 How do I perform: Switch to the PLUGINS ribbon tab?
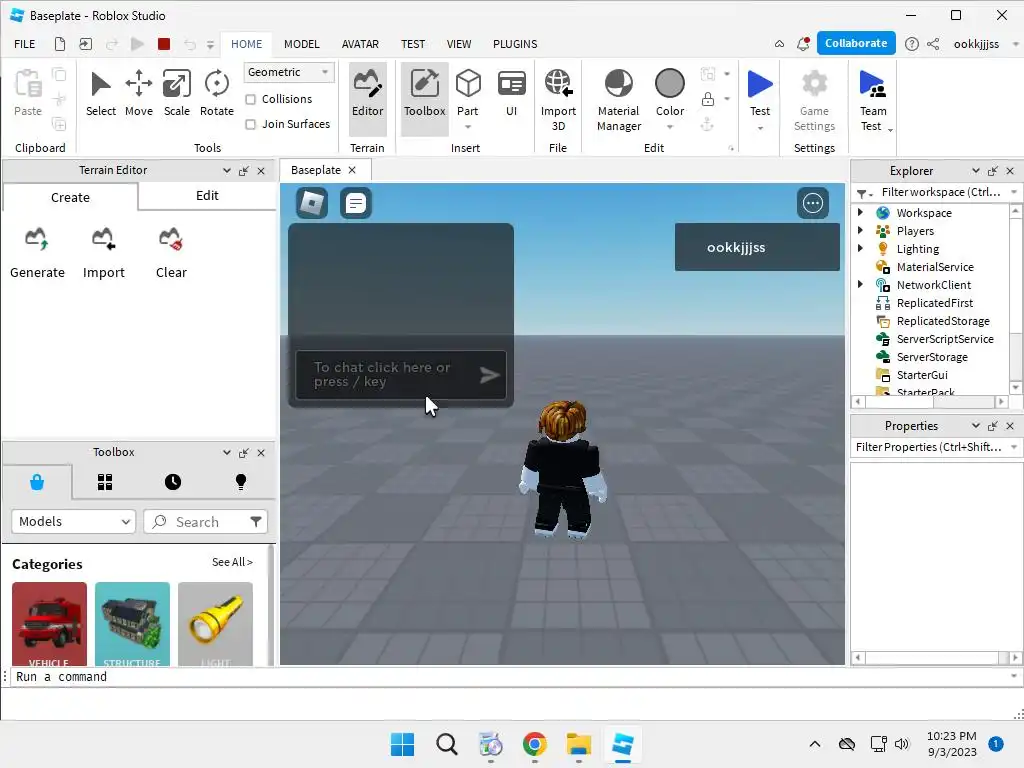point(515,44)
